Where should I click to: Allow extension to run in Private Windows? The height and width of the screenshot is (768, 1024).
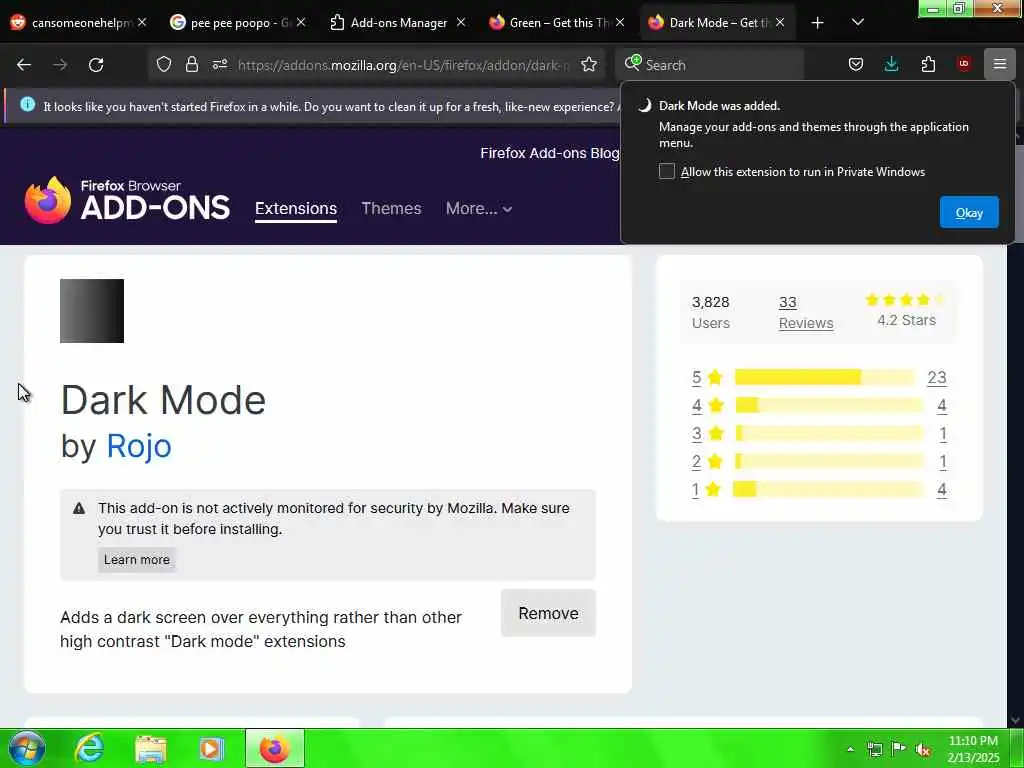click(x=667, y=171)
